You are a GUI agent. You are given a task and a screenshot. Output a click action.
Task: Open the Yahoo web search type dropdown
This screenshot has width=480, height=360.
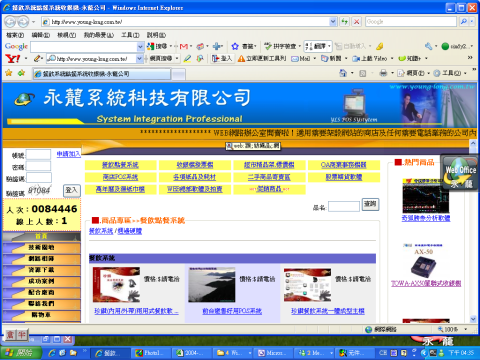coord(177,59)
